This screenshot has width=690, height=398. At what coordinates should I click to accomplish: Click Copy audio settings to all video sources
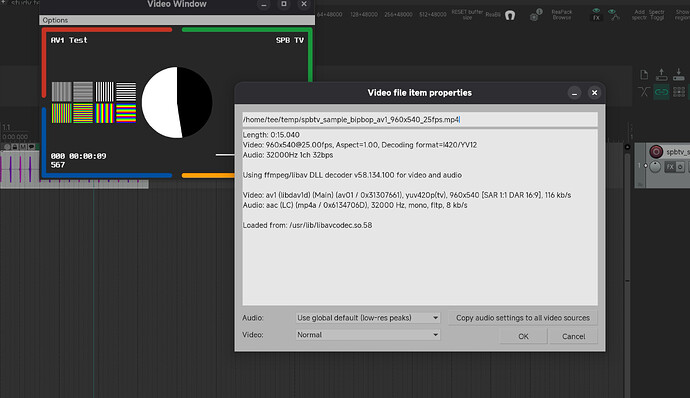[523, 318]
